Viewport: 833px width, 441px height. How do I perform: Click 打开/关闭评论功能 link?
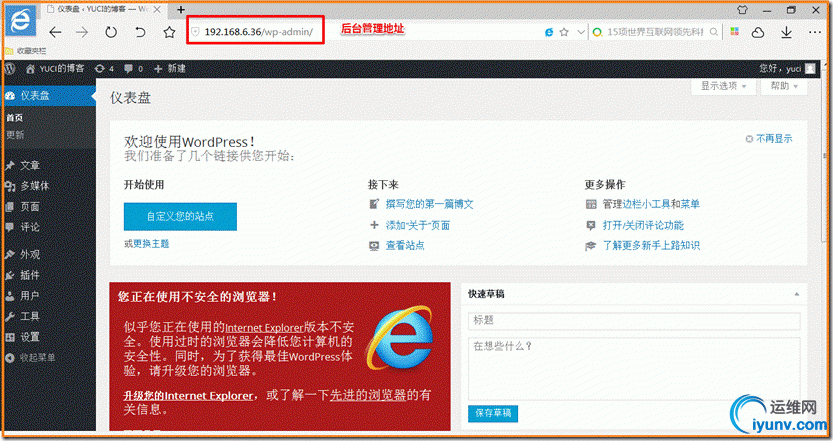(643, 225)
